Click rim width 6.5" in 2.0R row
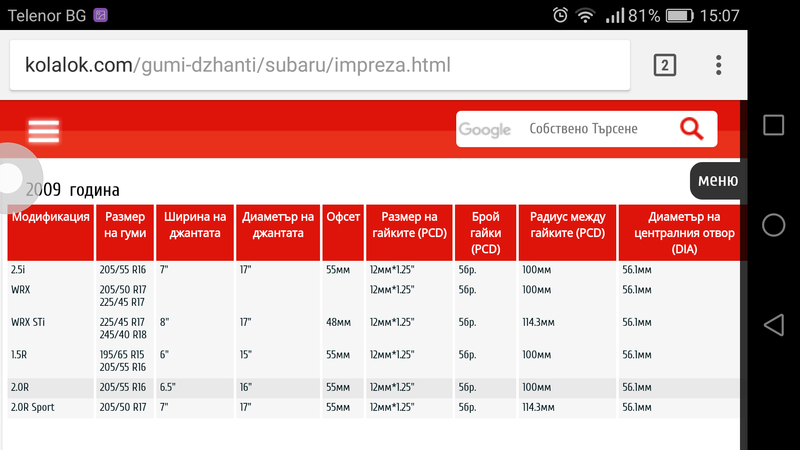 (x=167, y=387)
